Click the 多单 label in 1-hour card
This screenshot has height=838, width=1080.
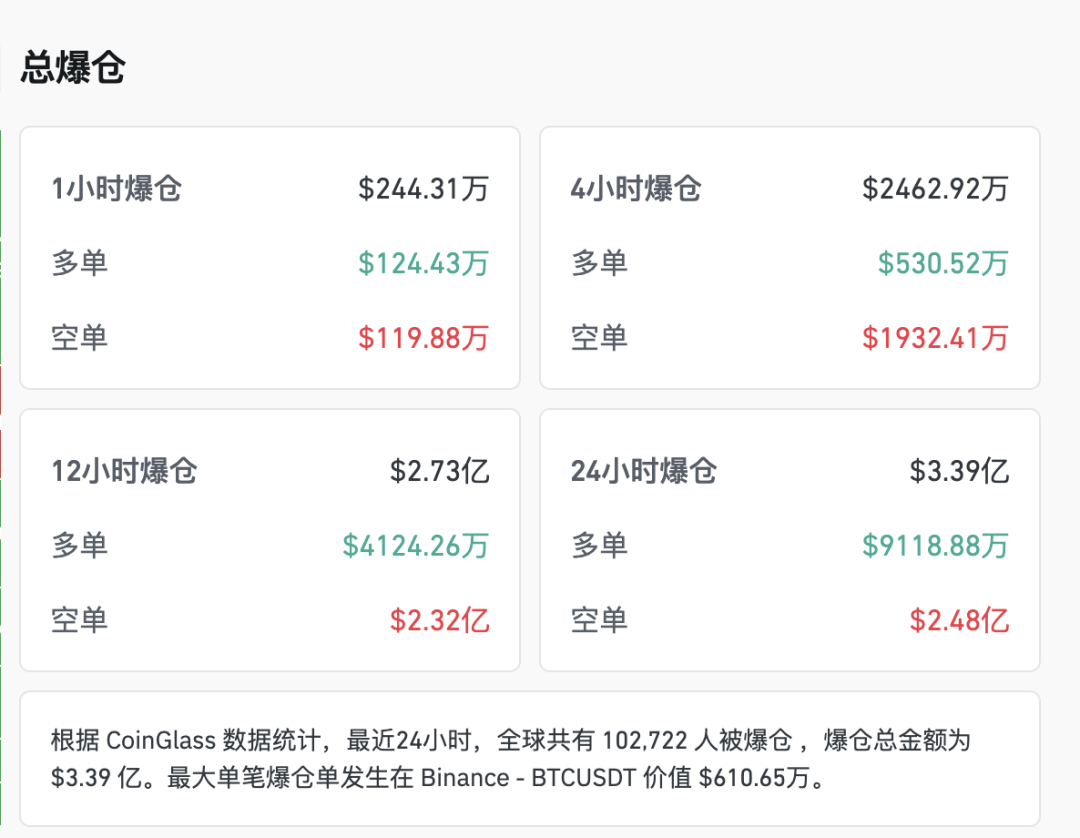80,263
